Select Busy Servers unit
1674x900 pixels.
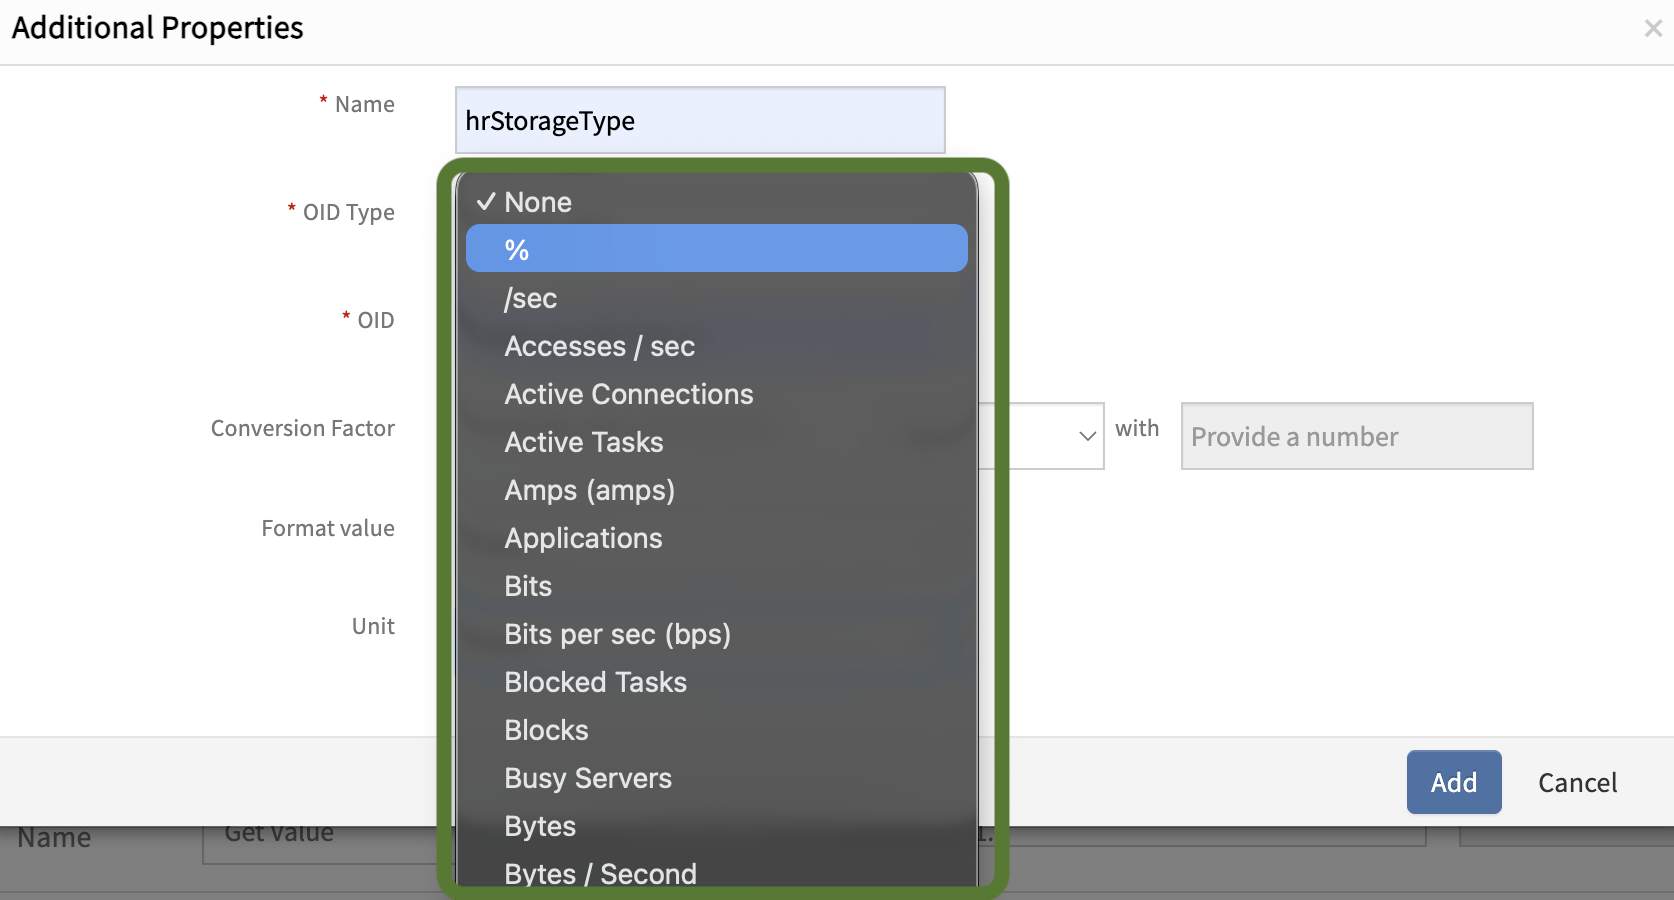point(588,778)
